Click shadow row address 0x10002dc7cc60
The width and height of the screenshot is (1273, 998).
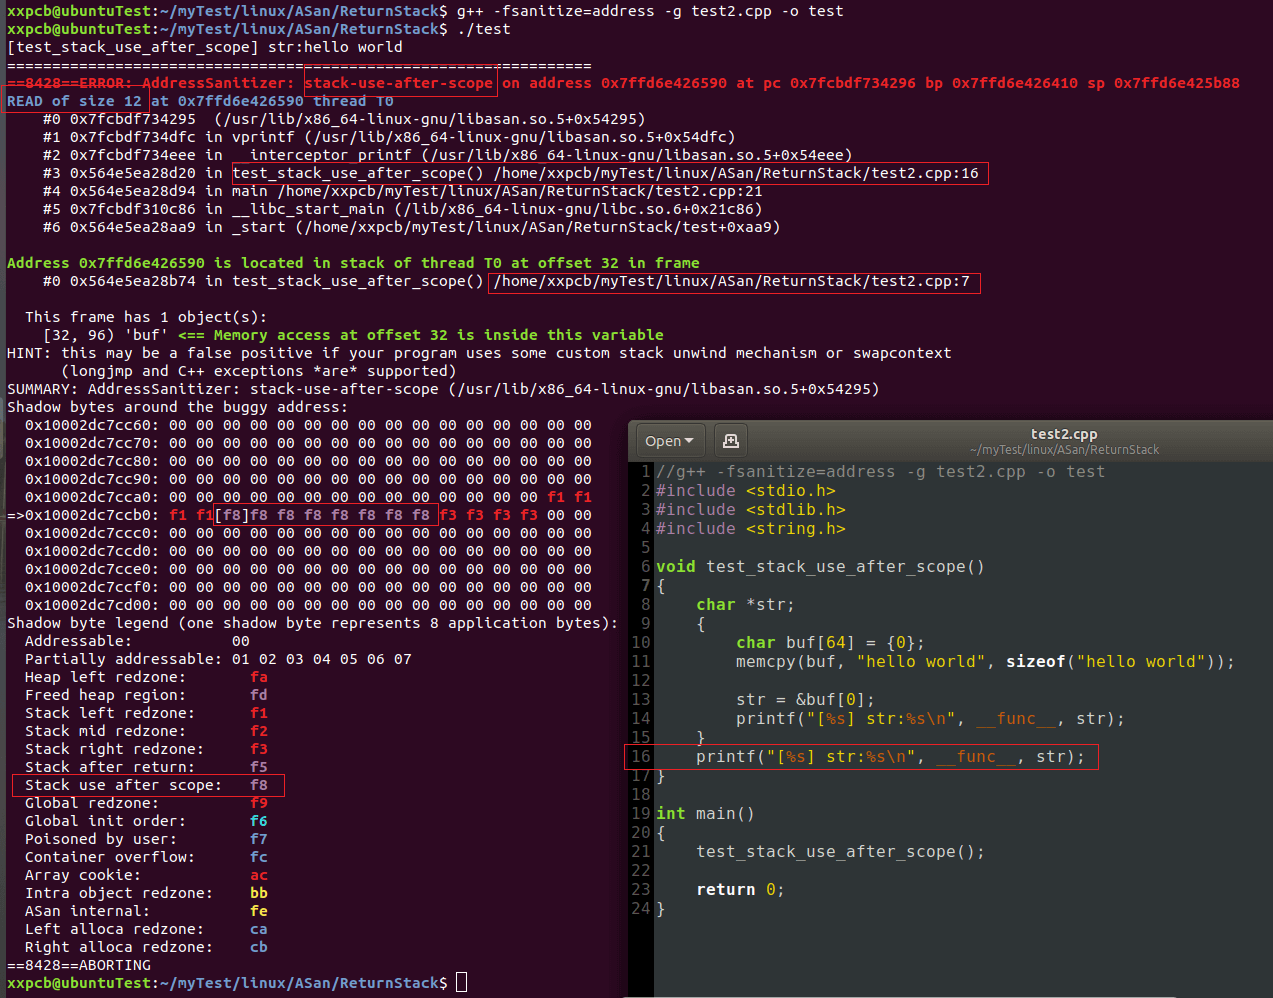(92, 425)
